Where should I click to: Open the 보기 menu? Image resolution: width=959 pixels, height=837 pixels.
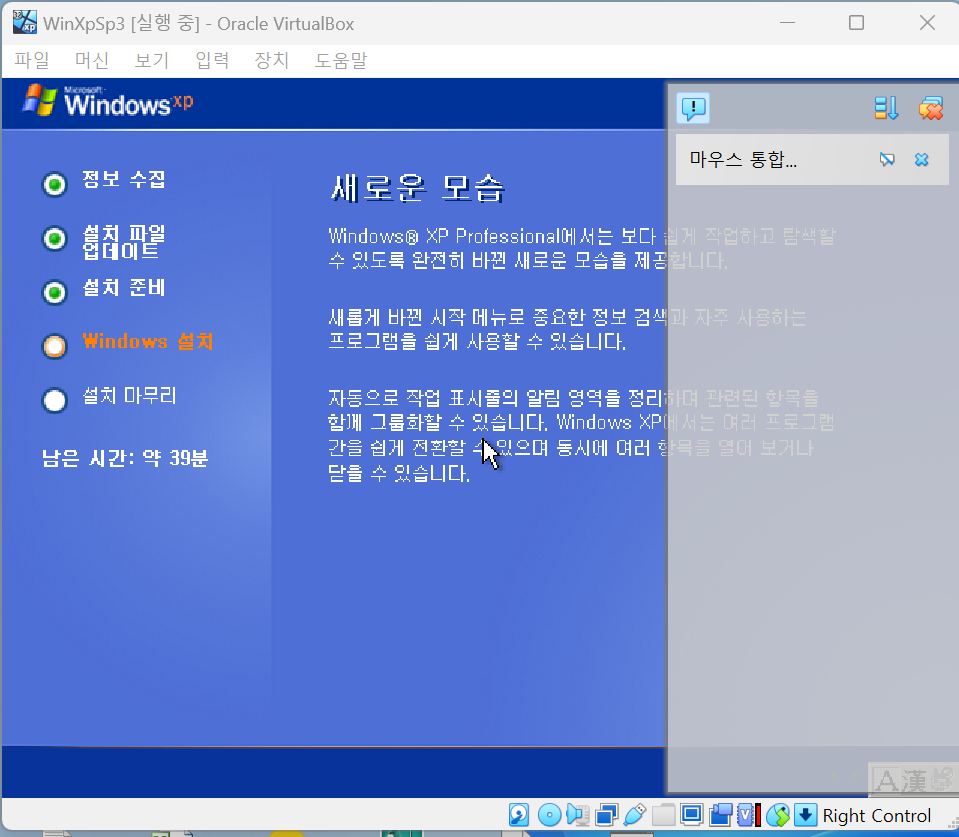coord(152,60)
